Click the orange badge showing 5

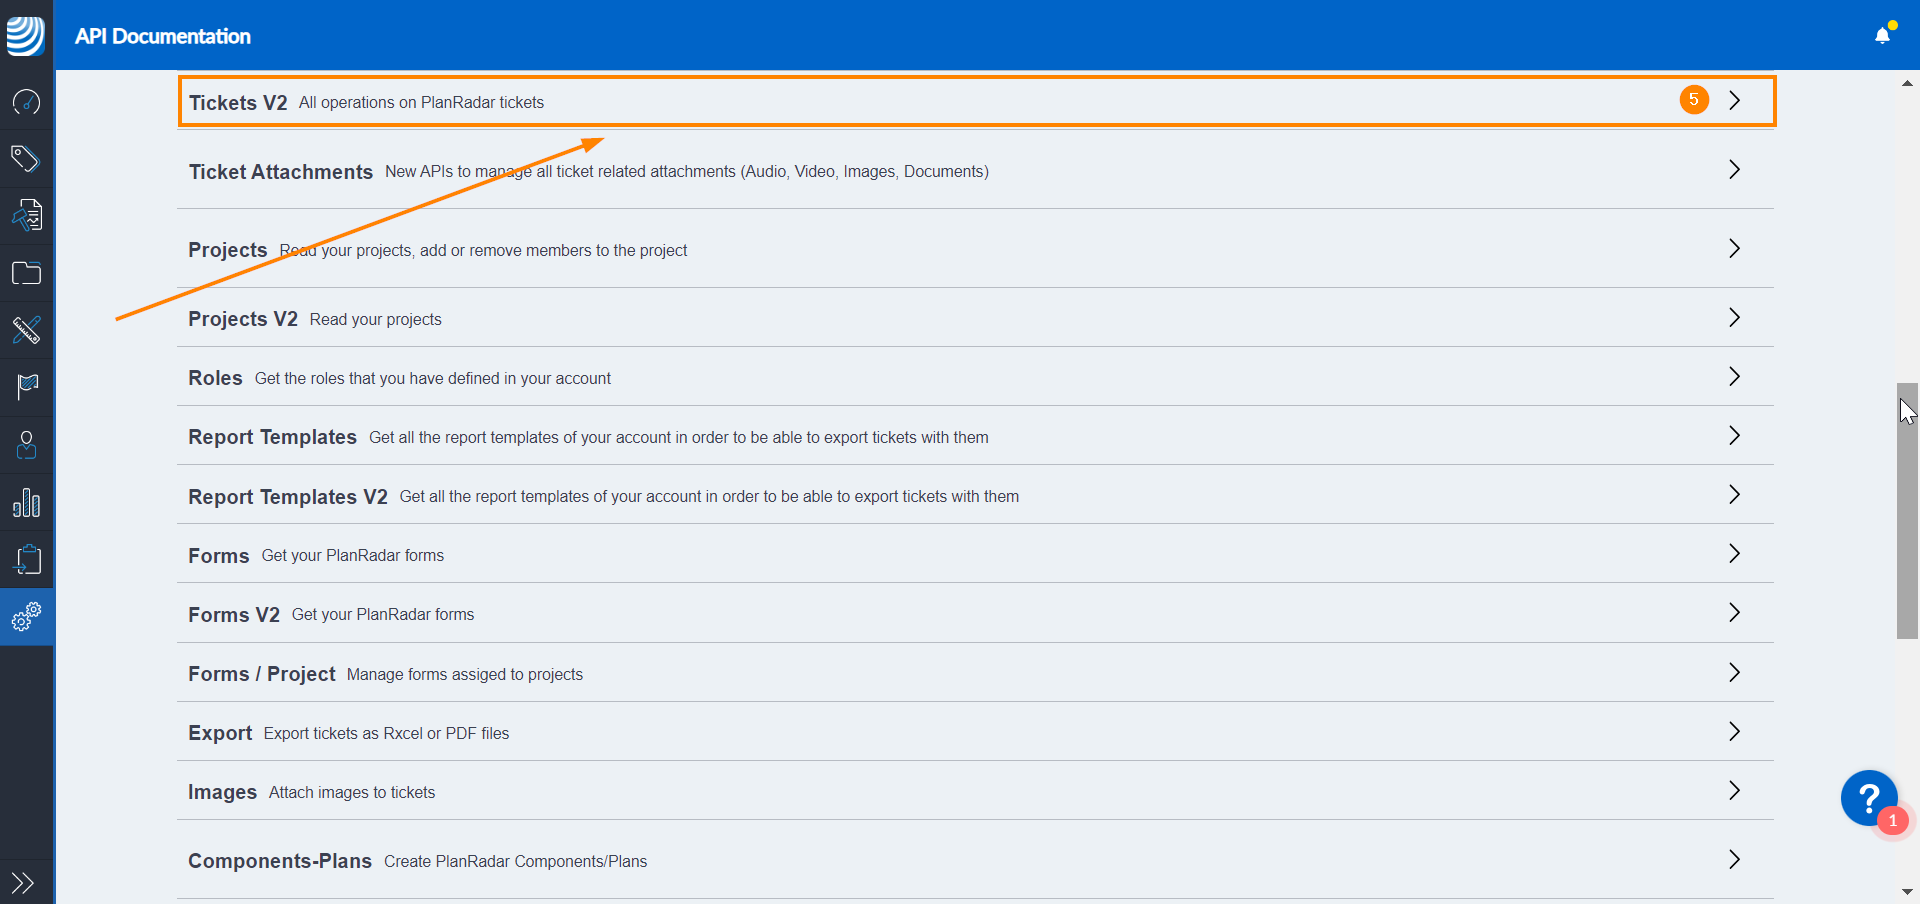[x=1694, y=100]
